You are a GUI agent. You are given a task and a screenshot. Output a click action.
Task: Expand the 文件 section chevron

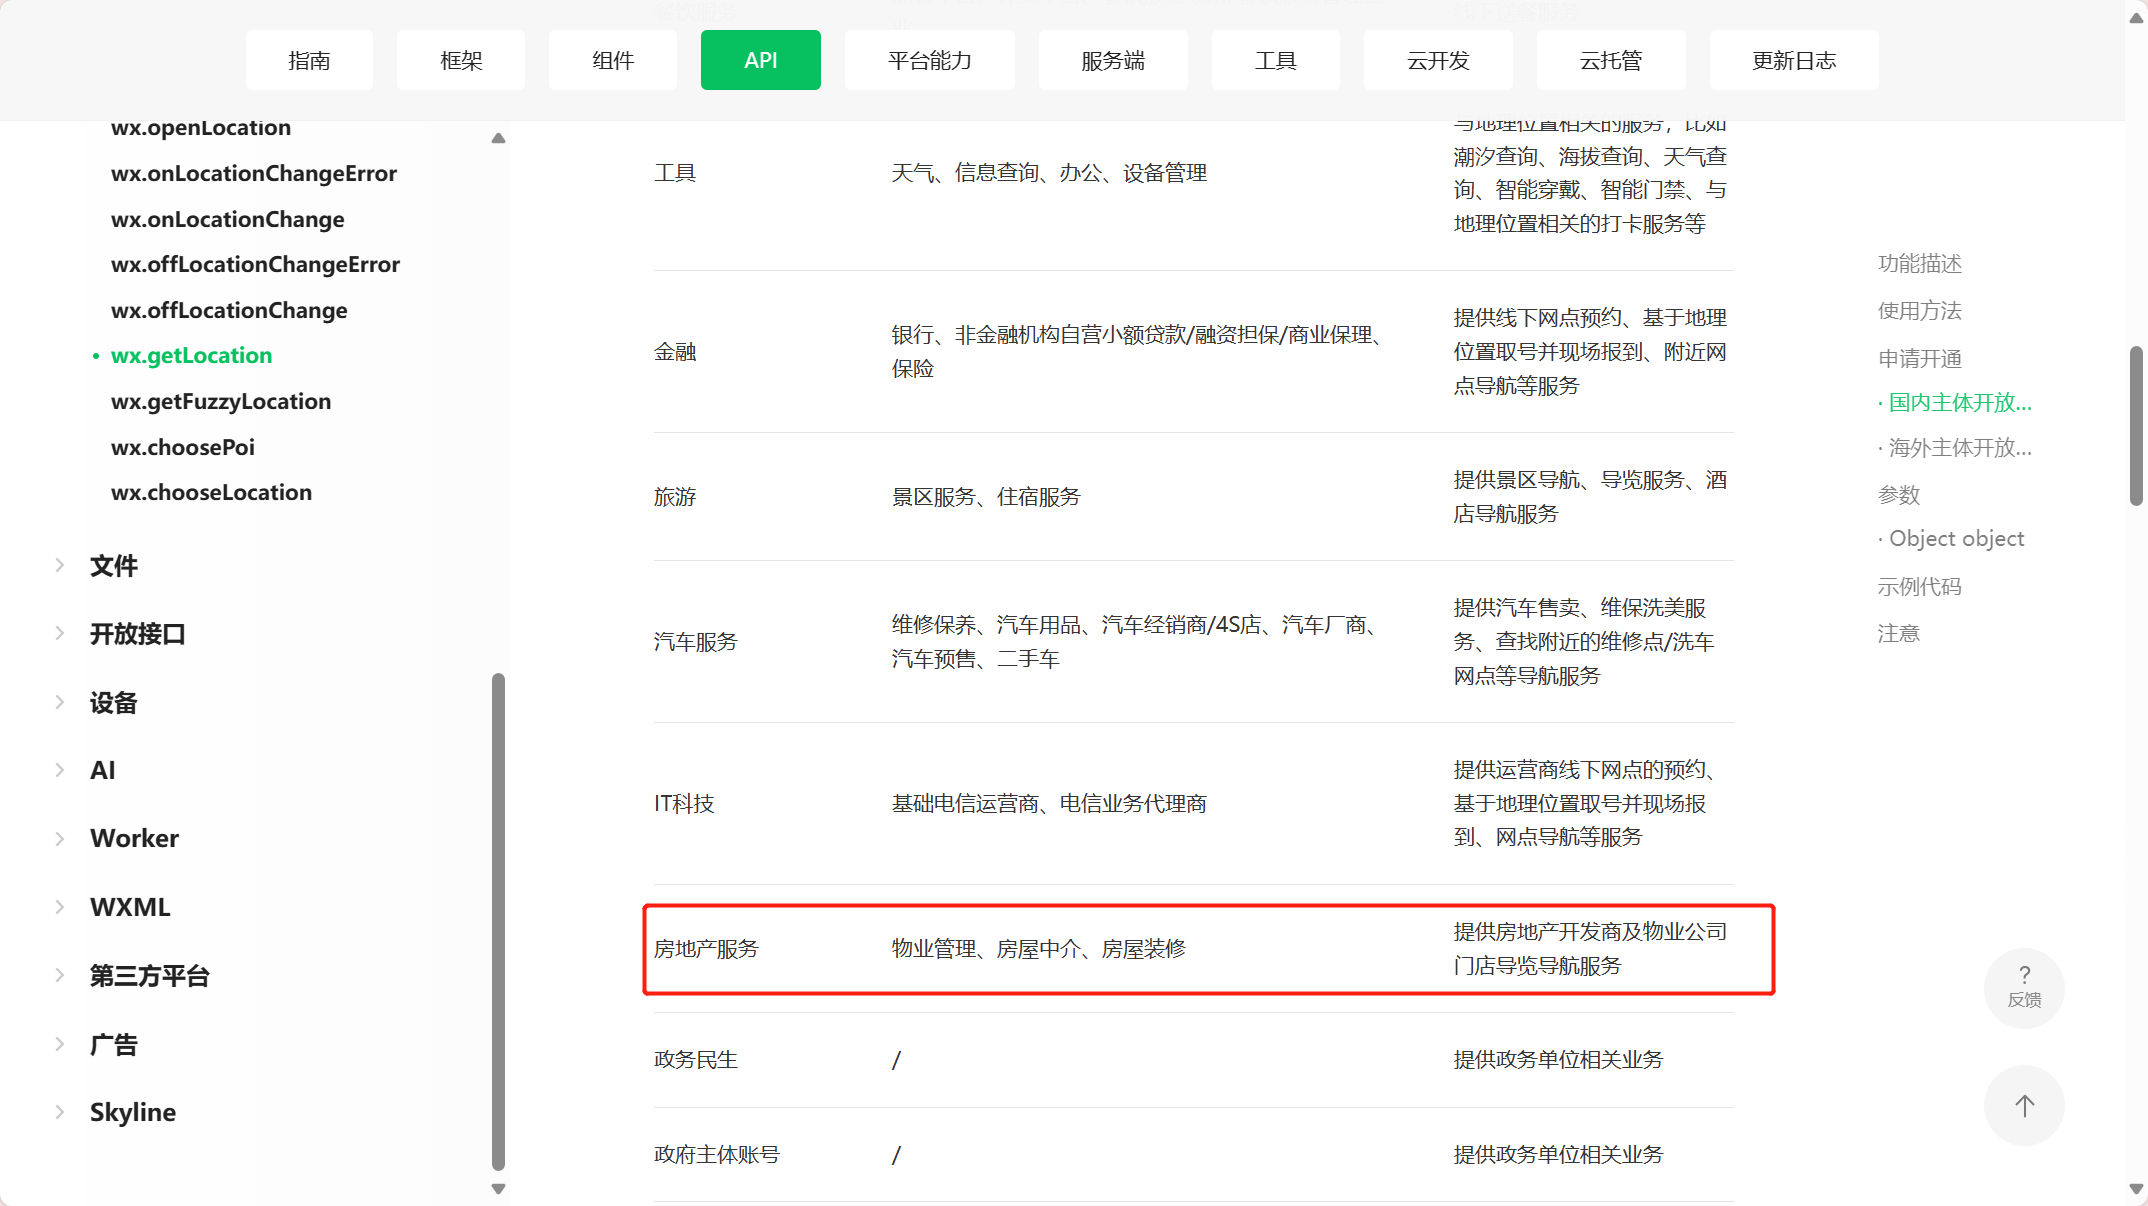(x=60, y=566)
